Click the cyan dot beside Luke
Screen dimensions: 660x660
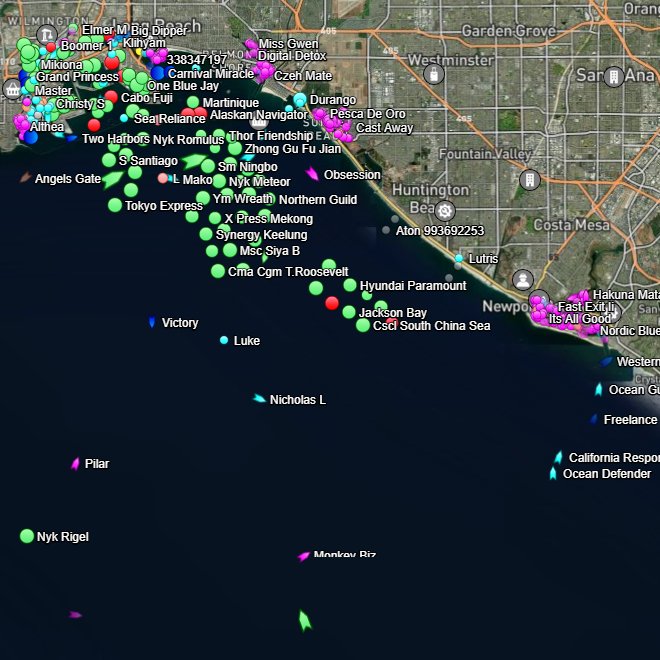pos(224,340)
